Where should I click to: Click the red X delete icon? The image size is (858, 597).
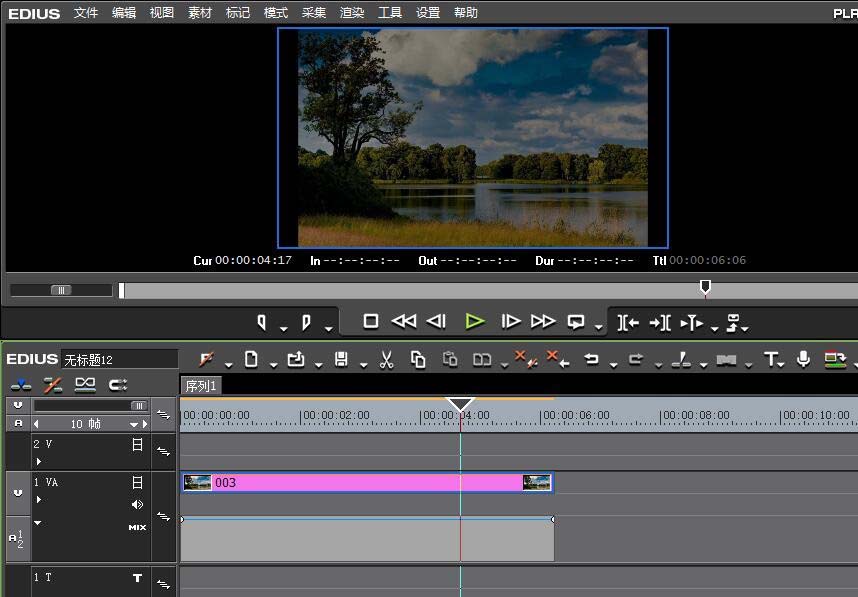526,360
